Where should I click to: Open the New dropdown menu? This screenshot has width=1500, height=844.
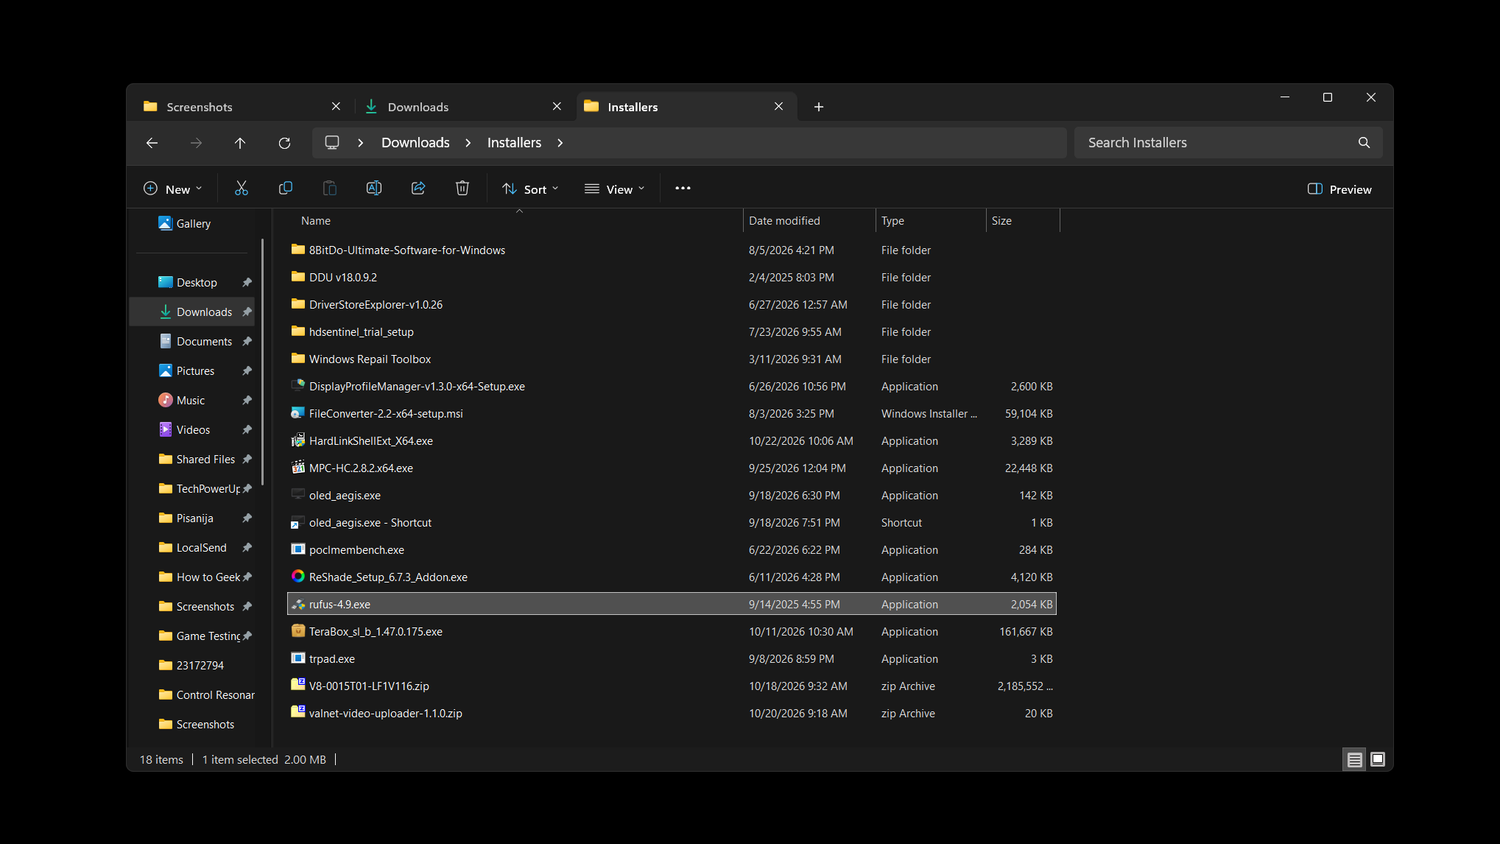(173, 189)
